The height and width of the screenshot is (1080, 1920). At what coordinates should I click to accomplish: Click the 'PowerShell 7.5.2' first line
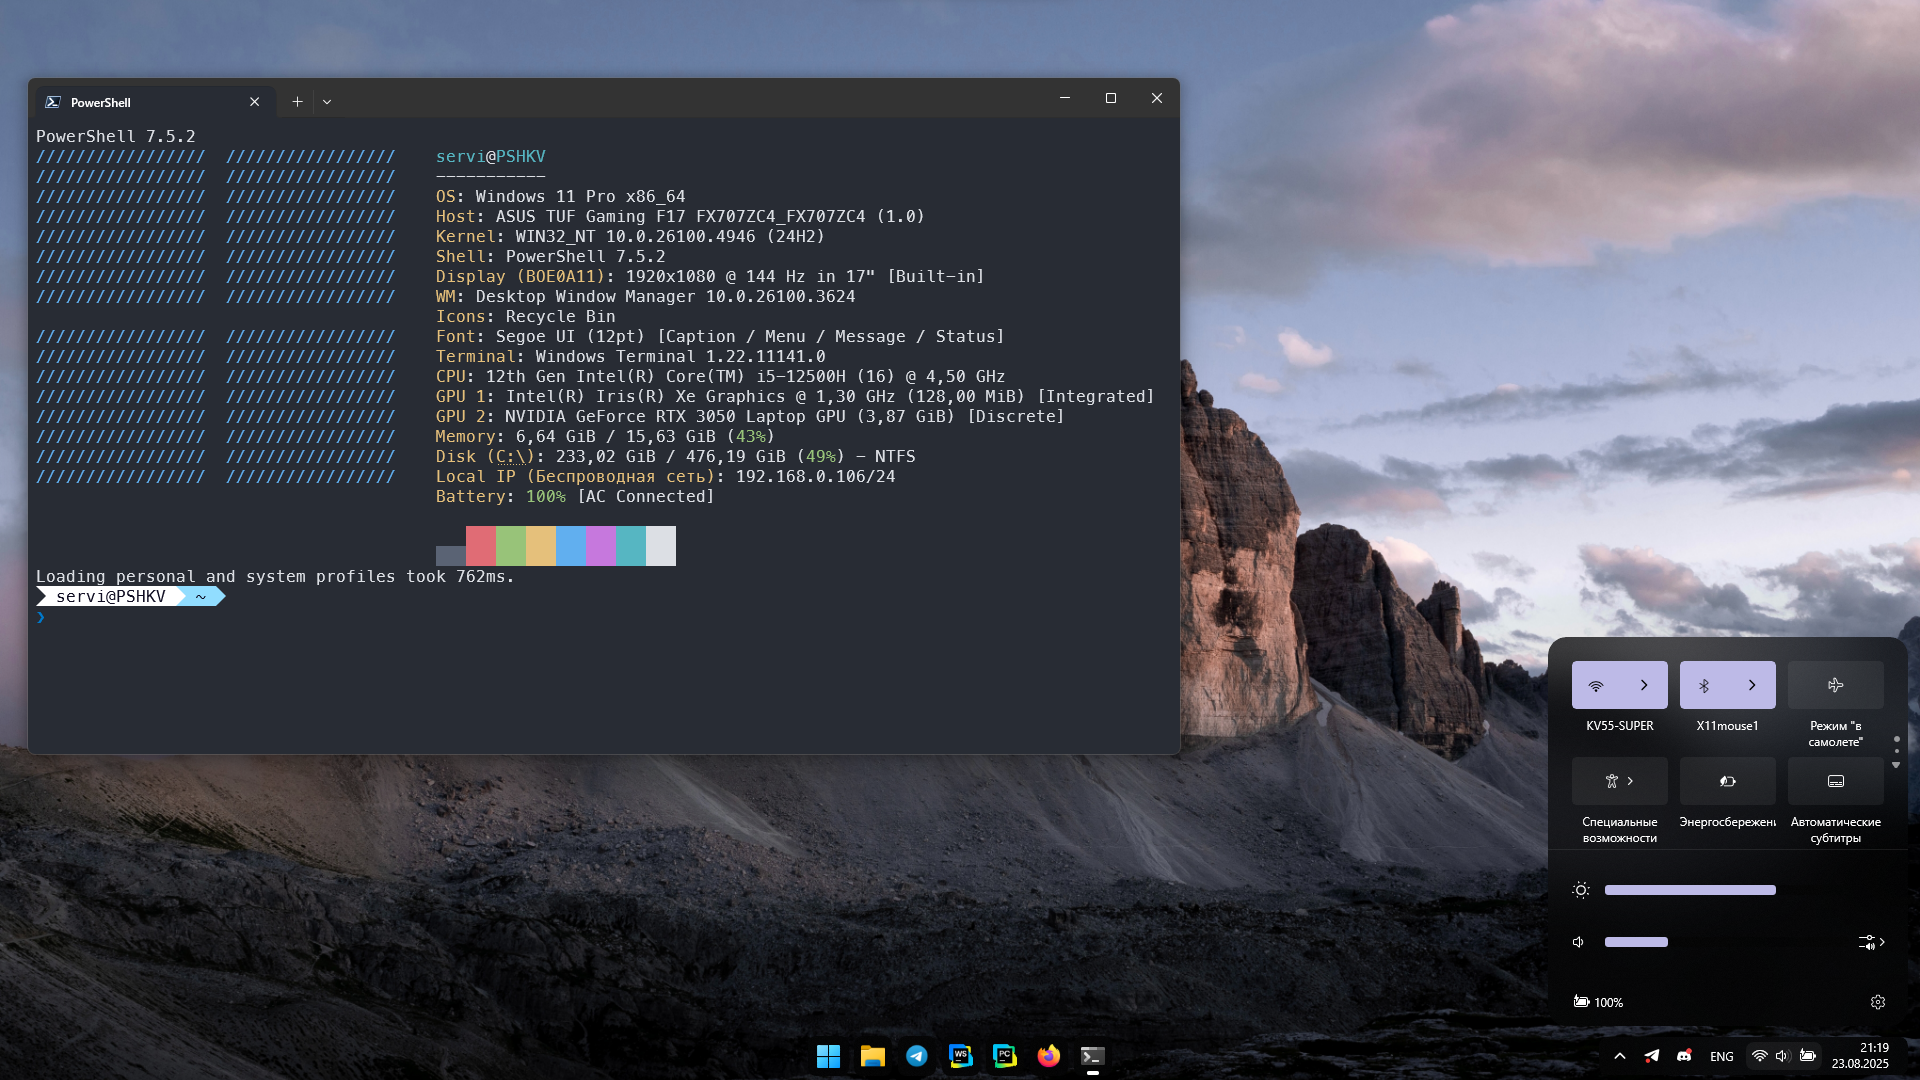point(116,137)
